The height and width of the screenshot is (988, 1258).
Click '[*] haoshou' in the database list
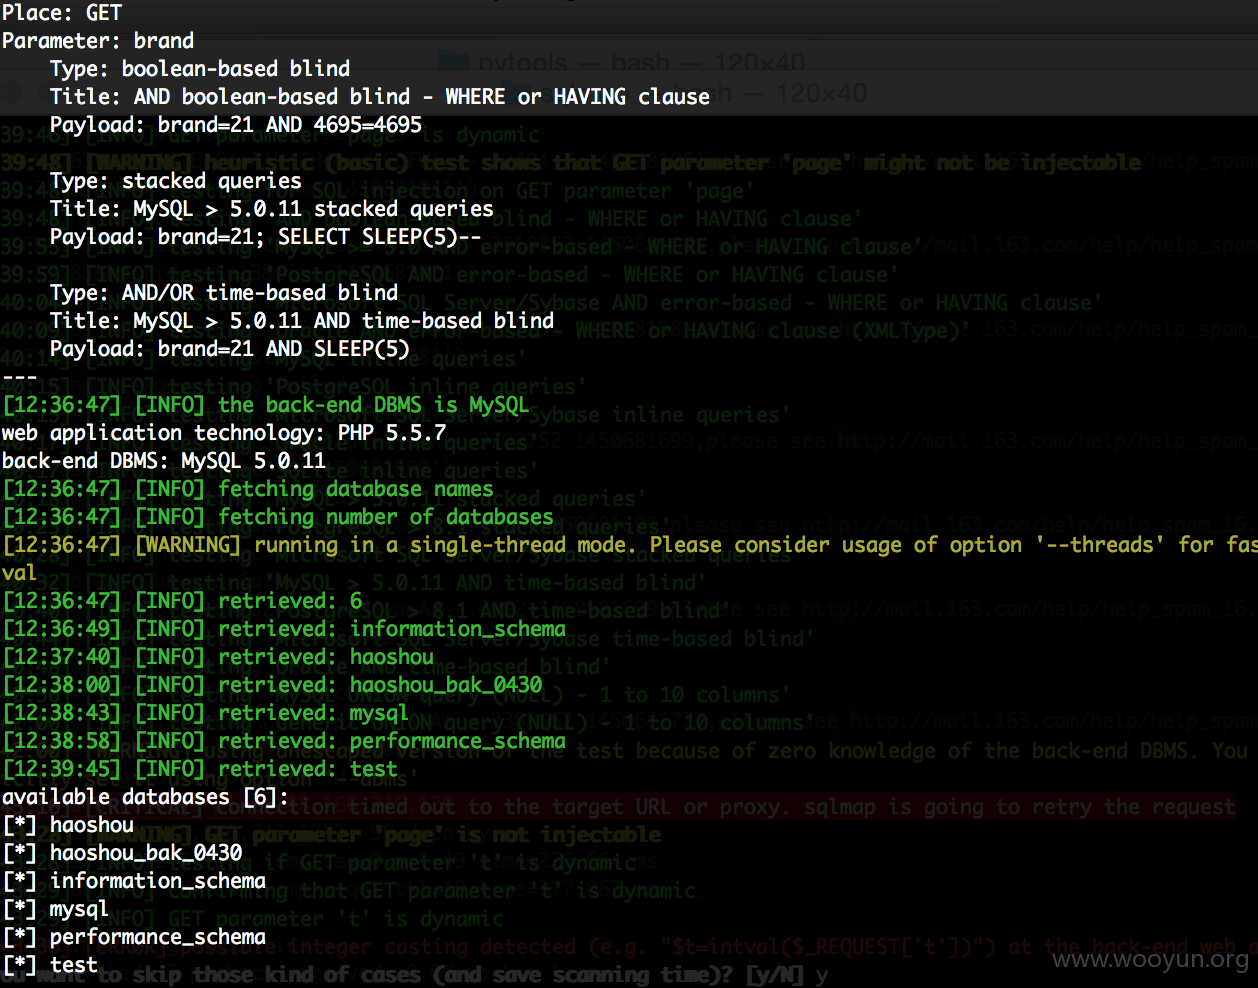pos(68,825)
